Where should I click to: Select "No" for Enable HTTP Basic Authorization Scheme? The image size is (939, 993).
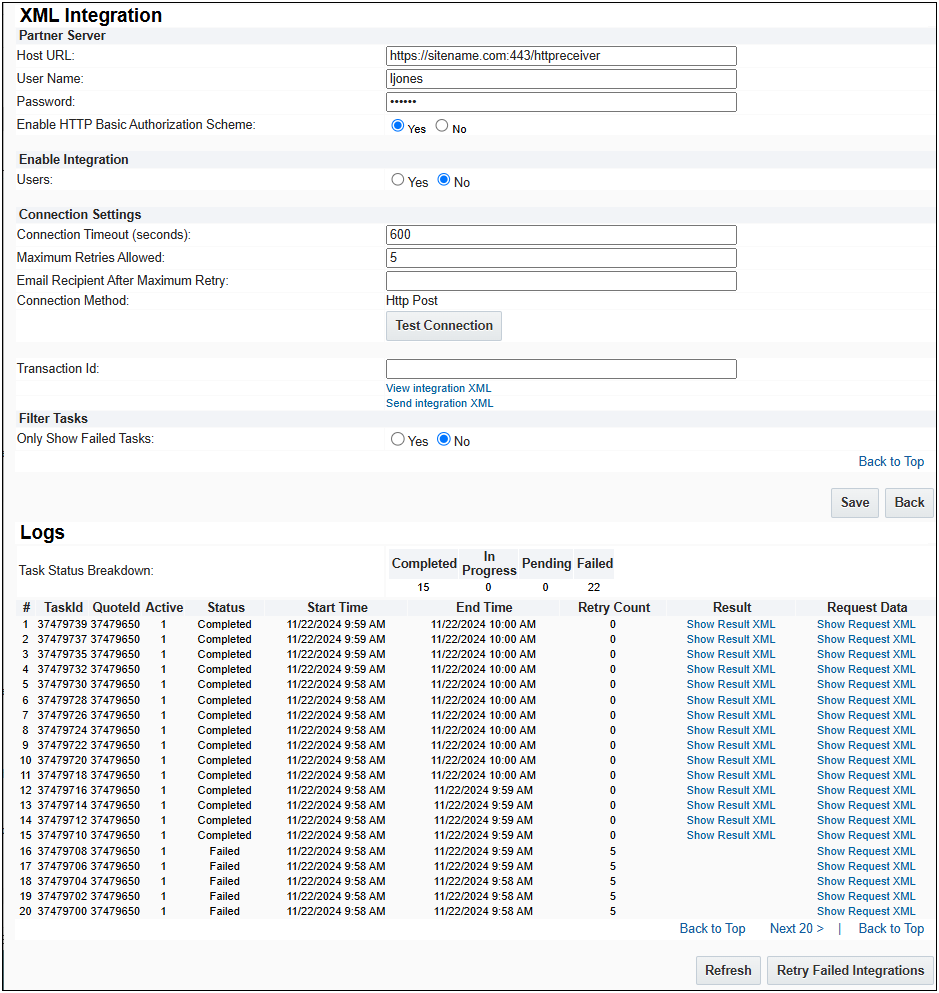[442, 127]
